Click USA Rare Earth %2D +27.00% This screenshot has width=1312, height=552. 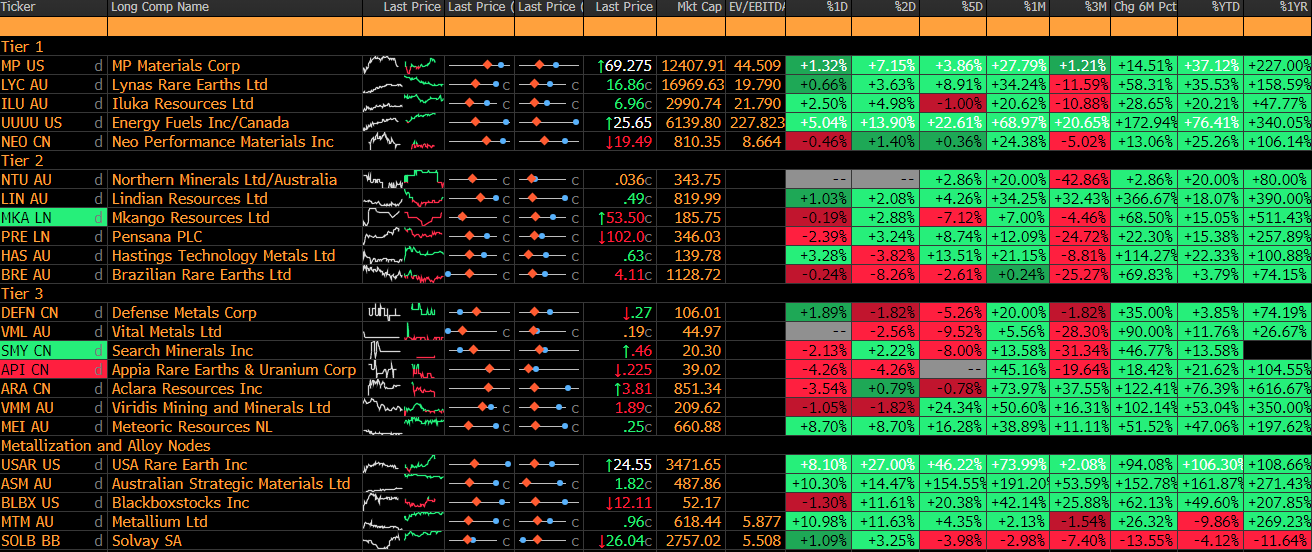point(885,465)
